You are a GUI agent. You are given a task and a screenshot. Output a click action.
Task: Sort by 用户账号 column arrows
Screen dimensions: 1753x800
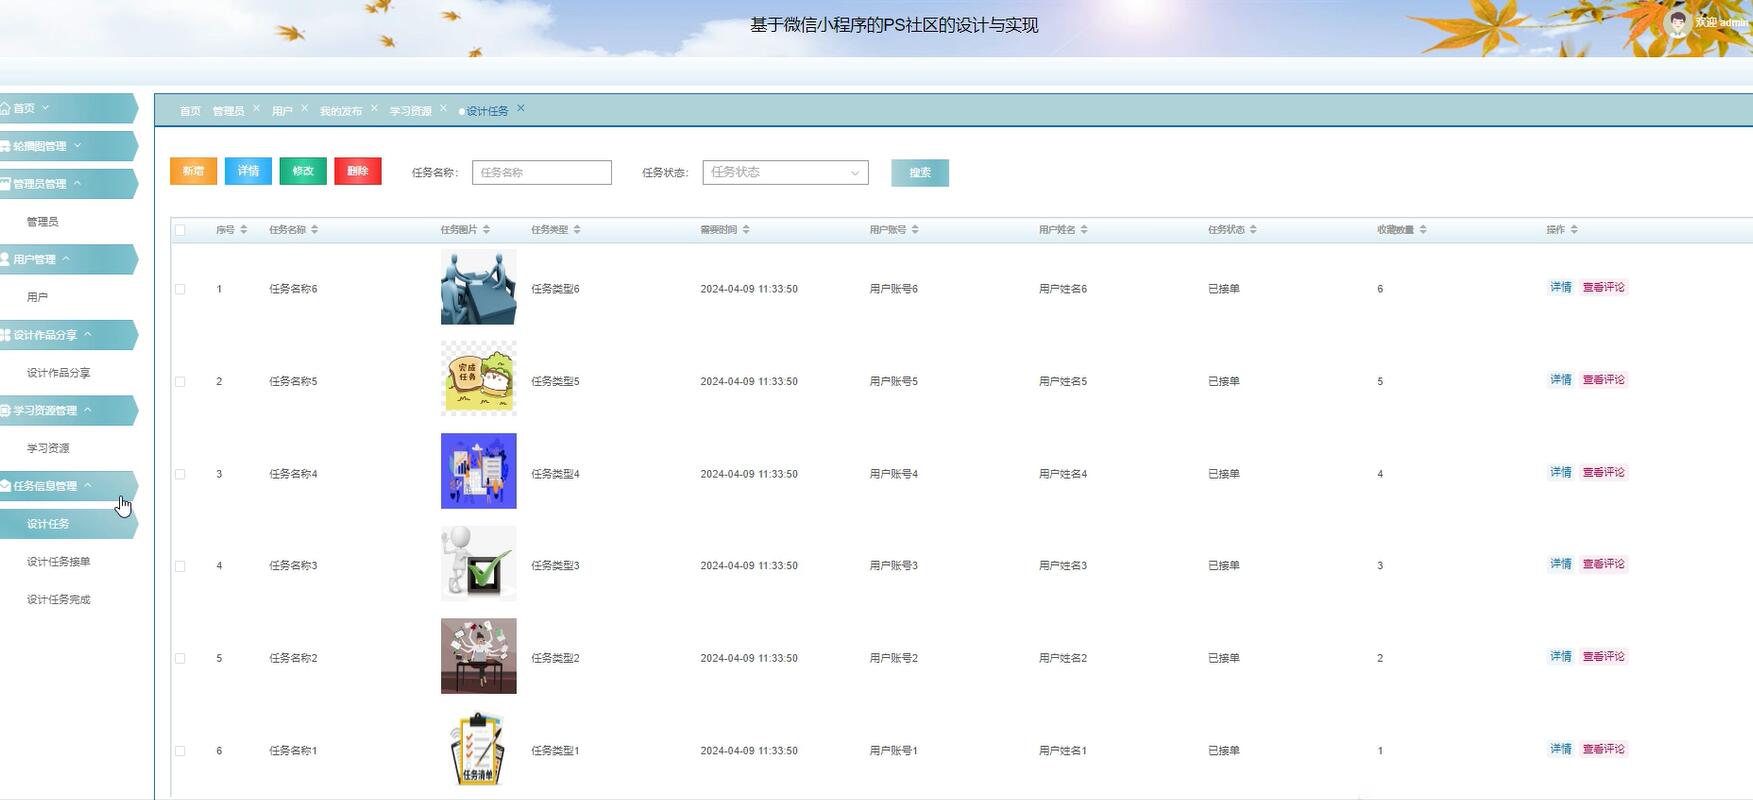point(915,230)
